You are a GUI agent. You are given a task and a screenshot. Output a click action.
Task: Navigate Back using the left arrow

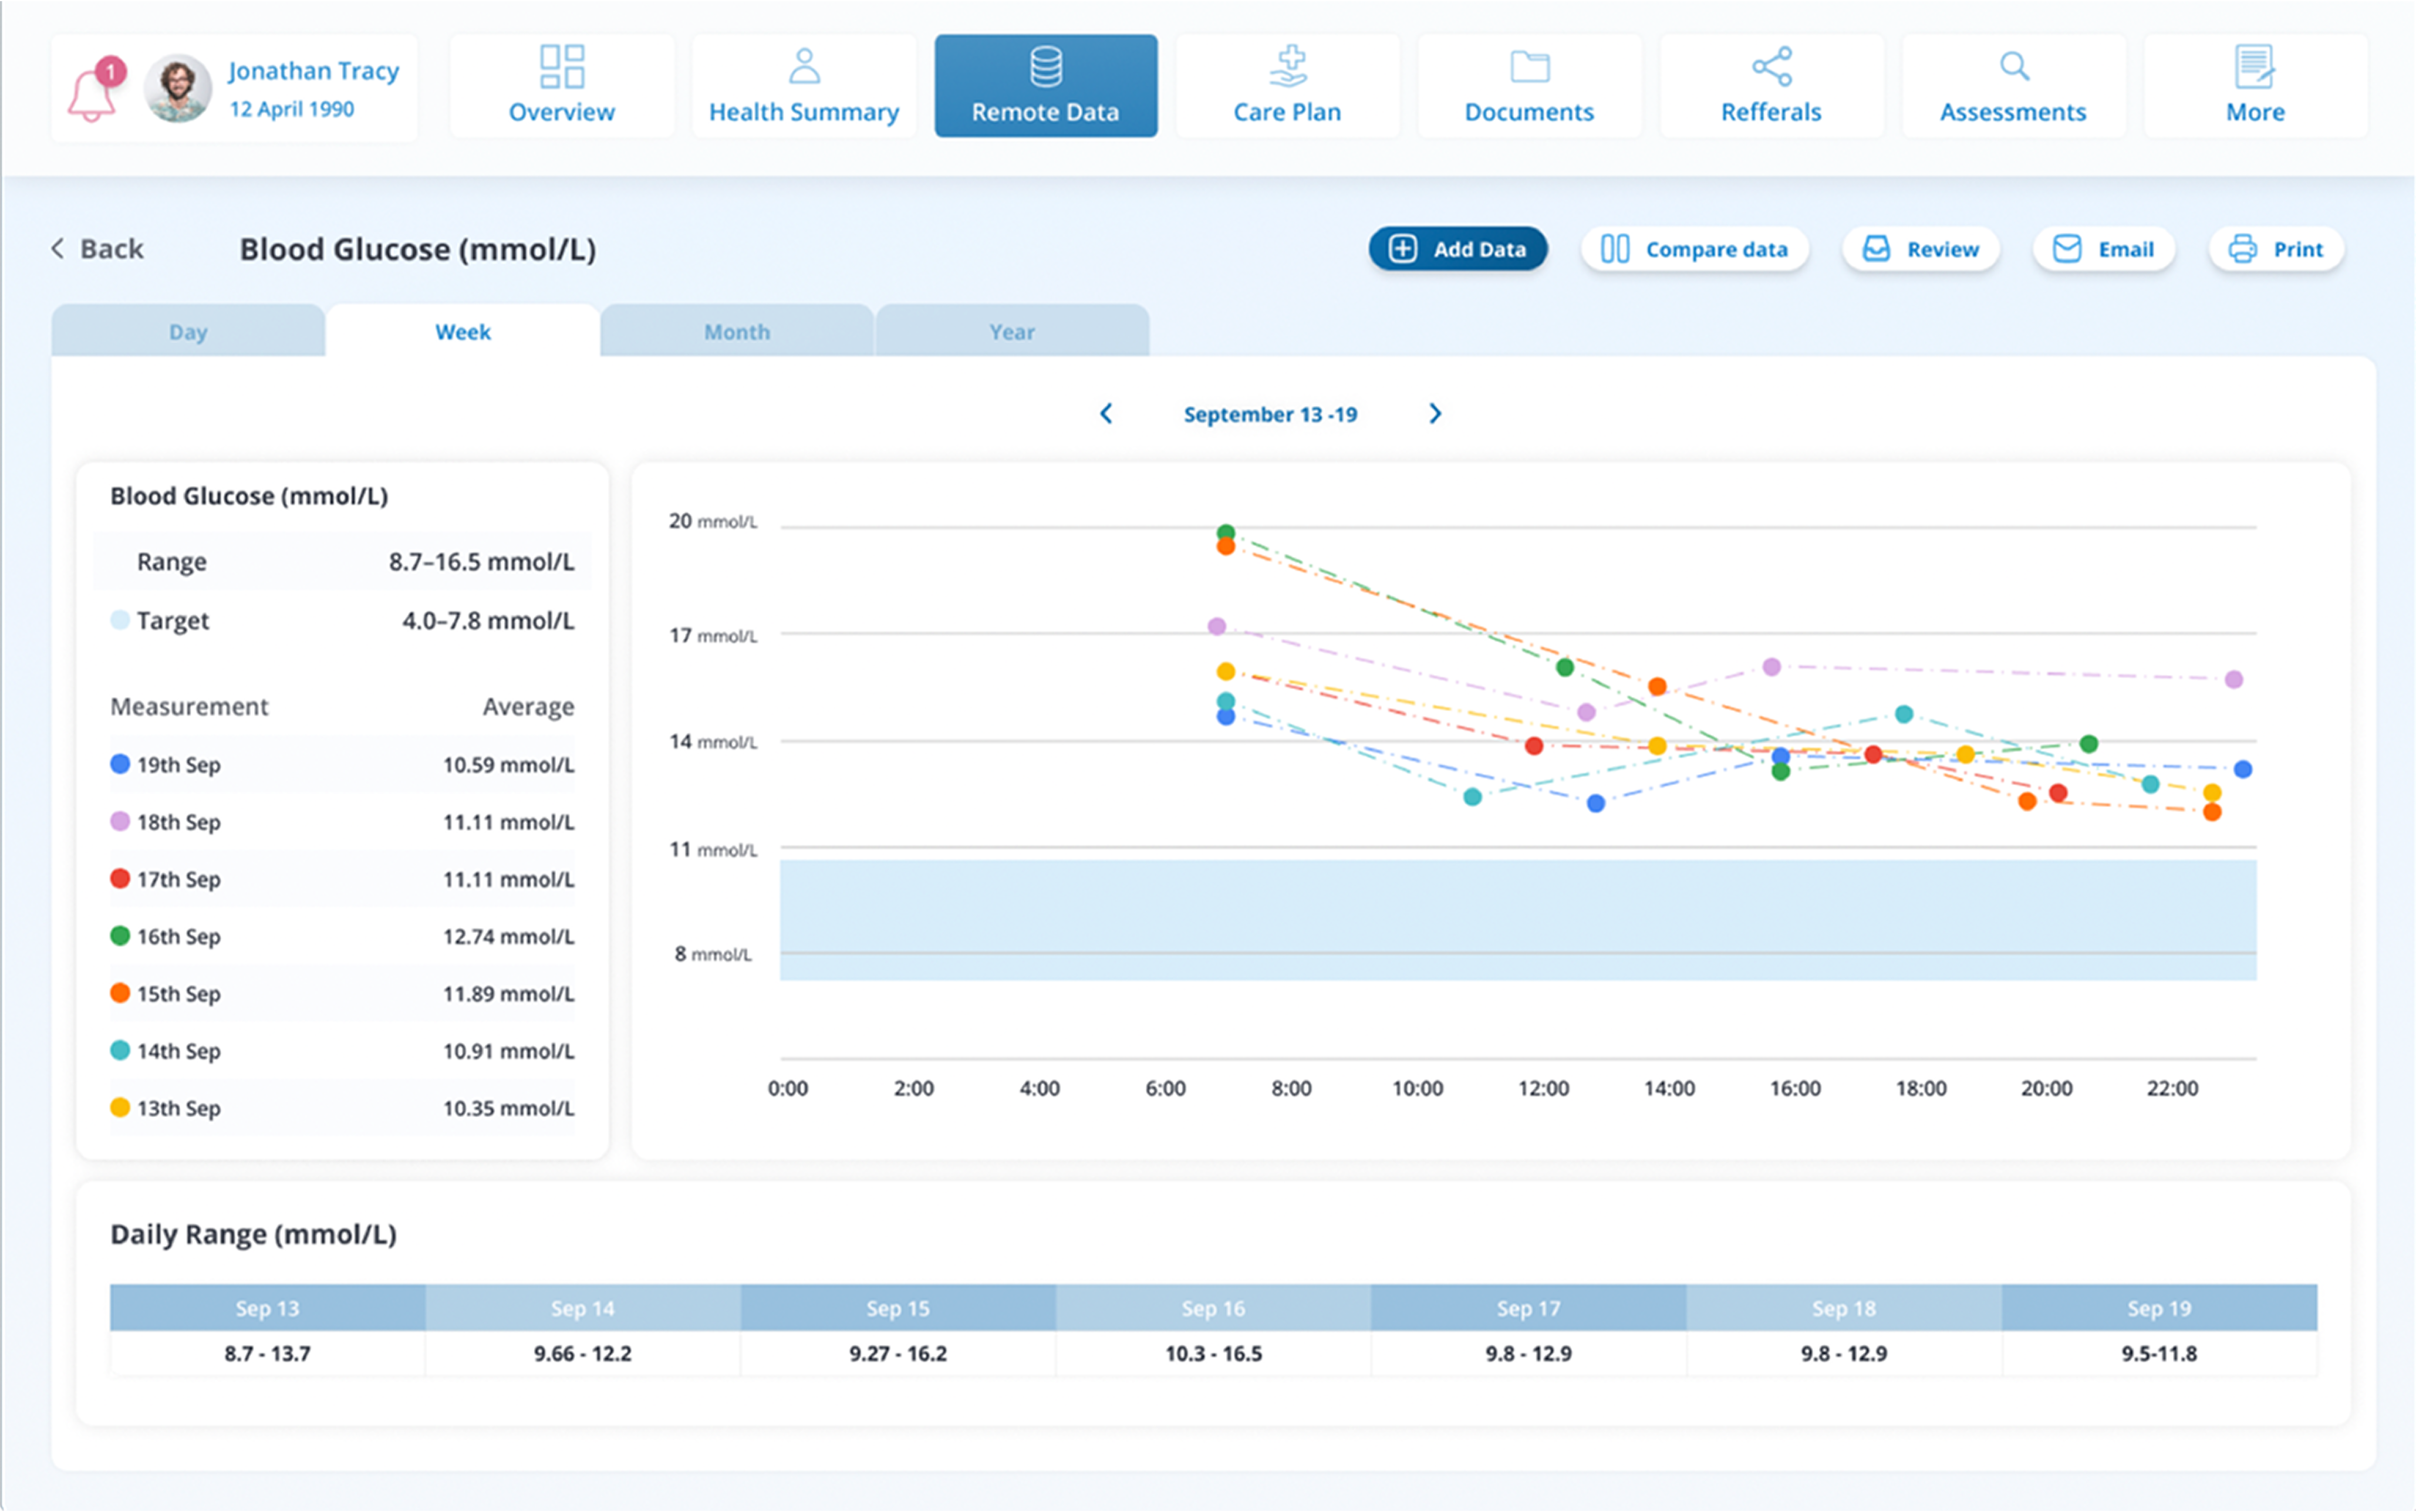click(x=58, y=249)
